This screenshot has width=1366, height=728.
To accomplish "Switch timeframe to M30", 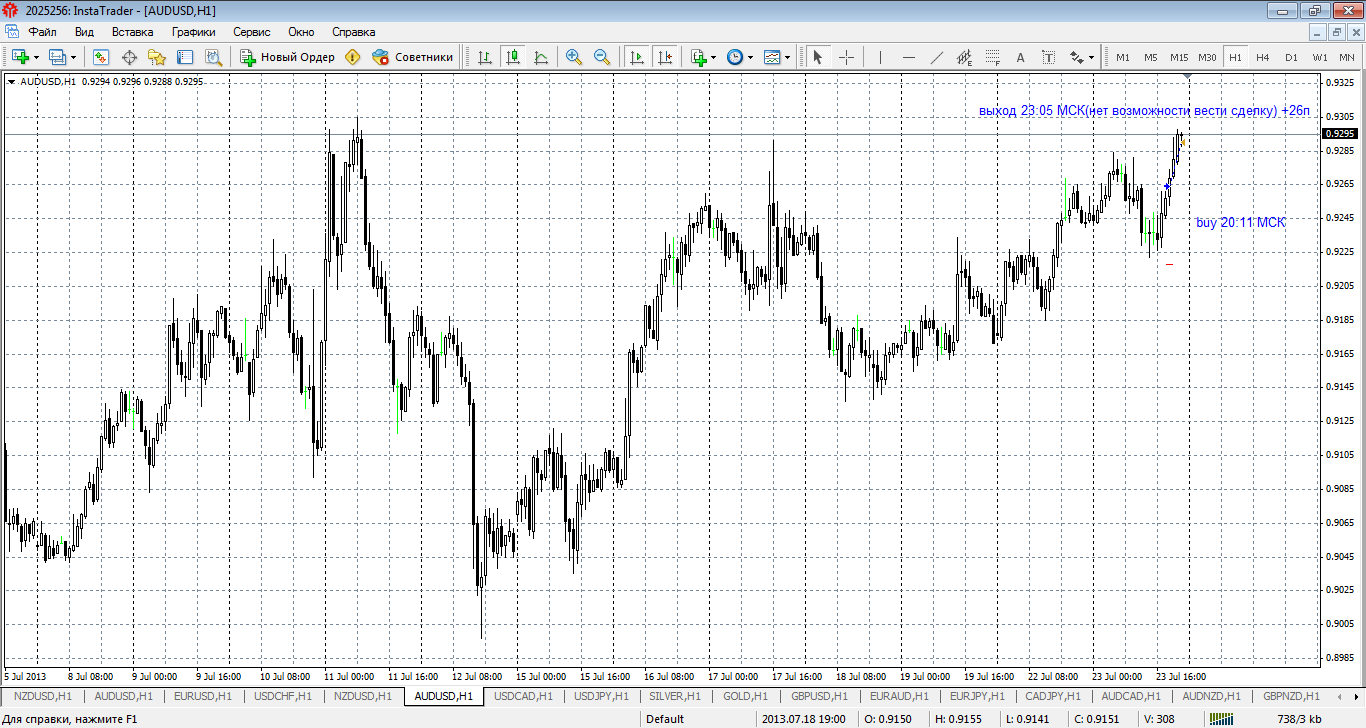I will tap(1207, 57).
